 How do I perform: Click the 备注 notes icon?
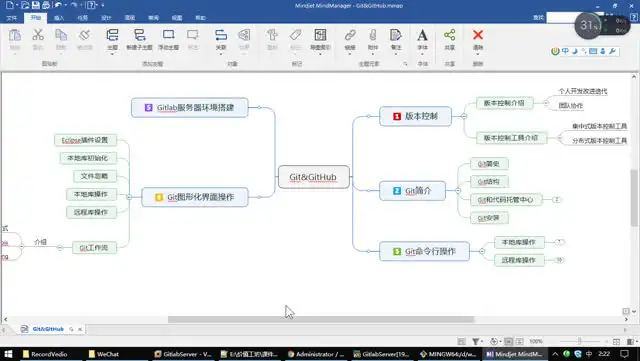pyautogui.click(x=396, y=35)
